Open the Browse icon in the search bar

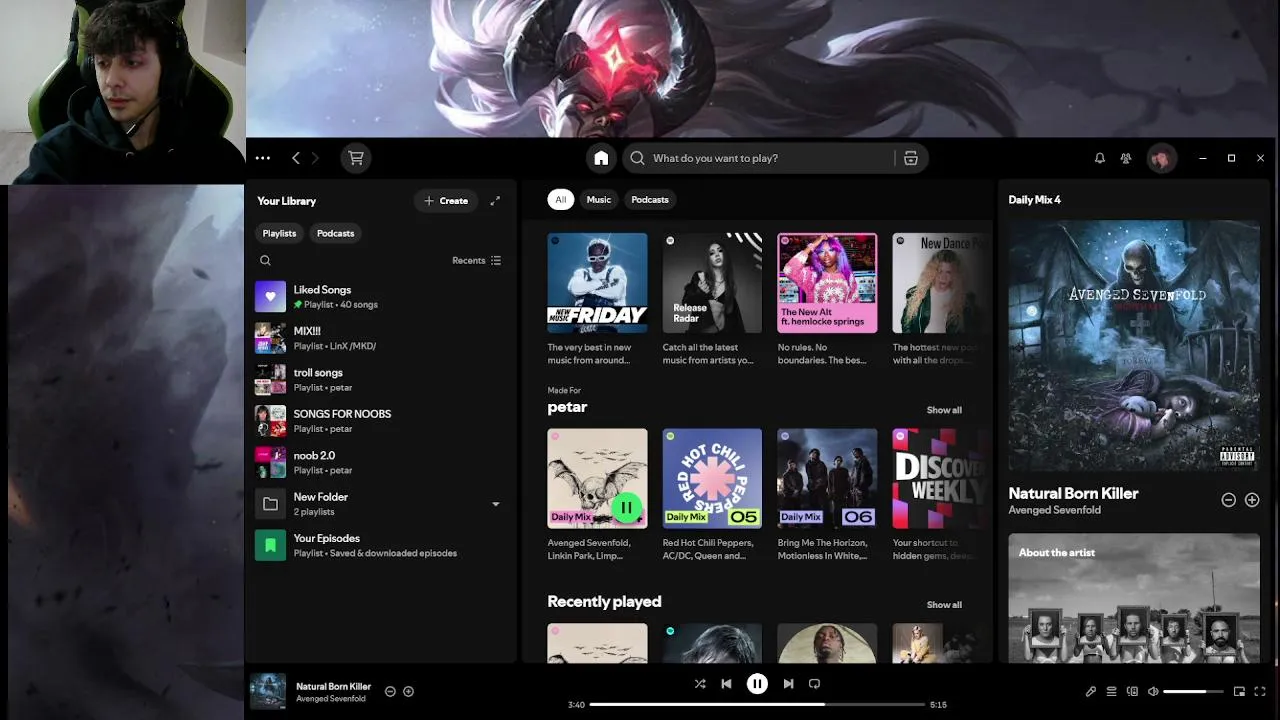click(x=910, y=158)
